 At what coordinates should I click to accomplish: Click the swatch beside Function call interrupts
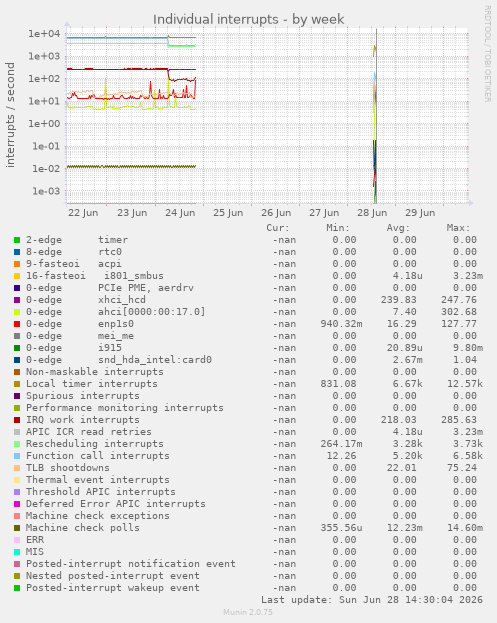pos(17,456)
